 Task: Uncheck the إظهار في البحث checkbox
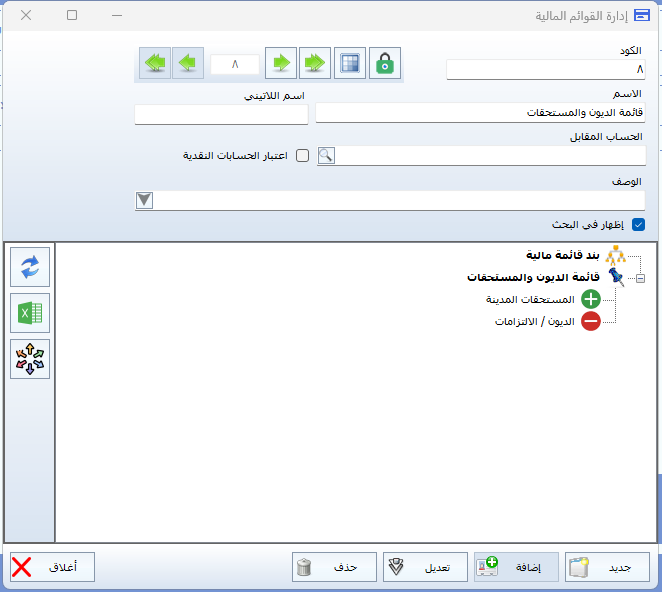(638, 225)
